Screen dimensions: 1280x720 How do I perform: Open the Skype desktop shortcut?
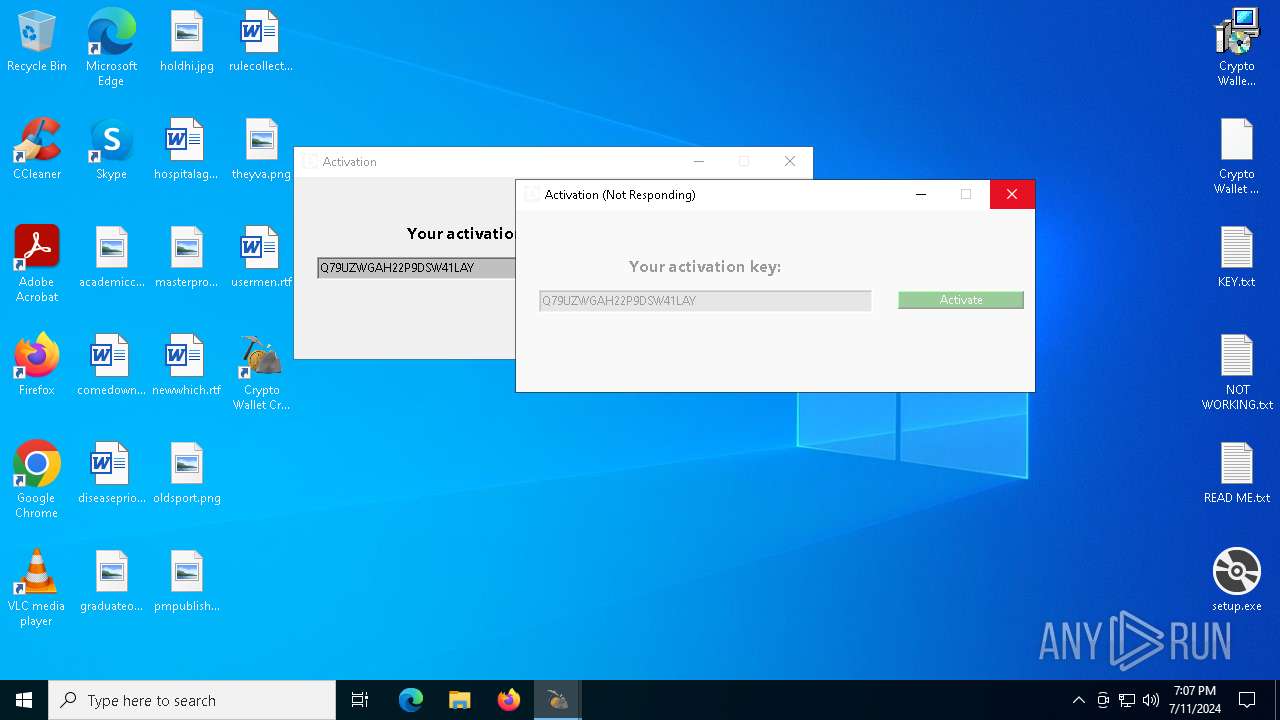tap(111, 150)
